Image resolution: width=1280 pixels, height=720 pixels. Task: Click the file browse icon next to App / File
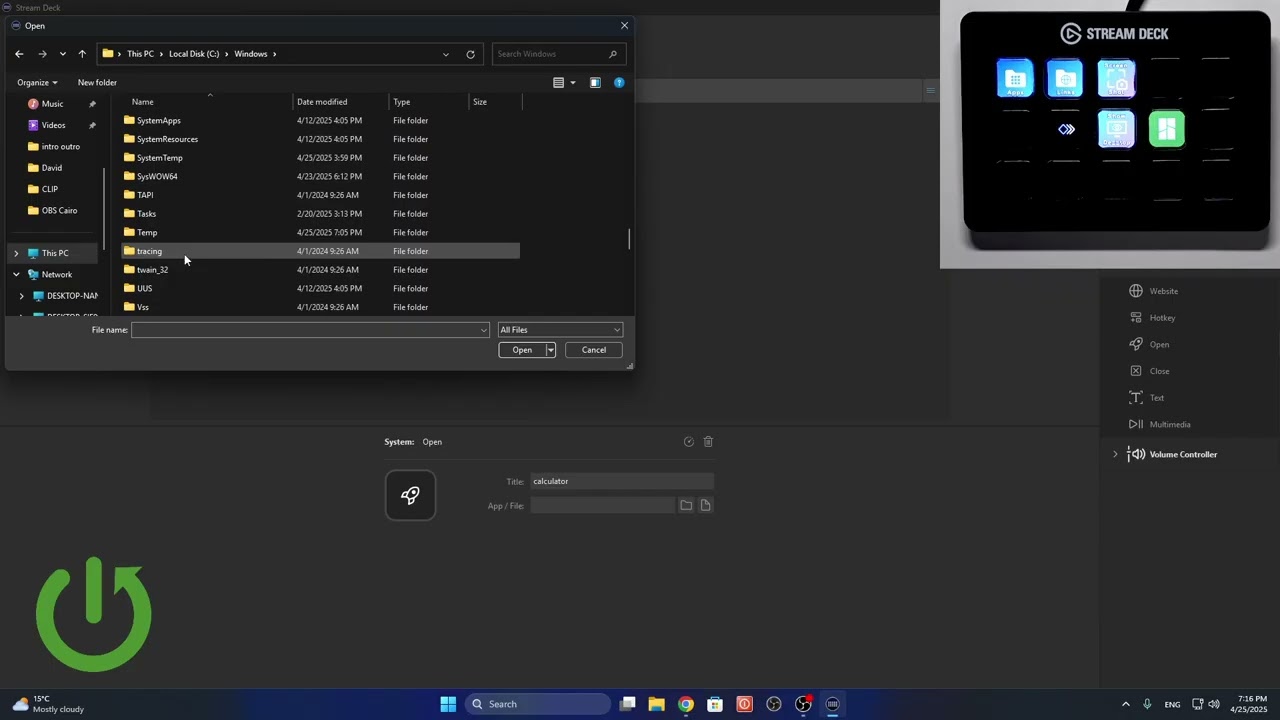pos(705,505)
